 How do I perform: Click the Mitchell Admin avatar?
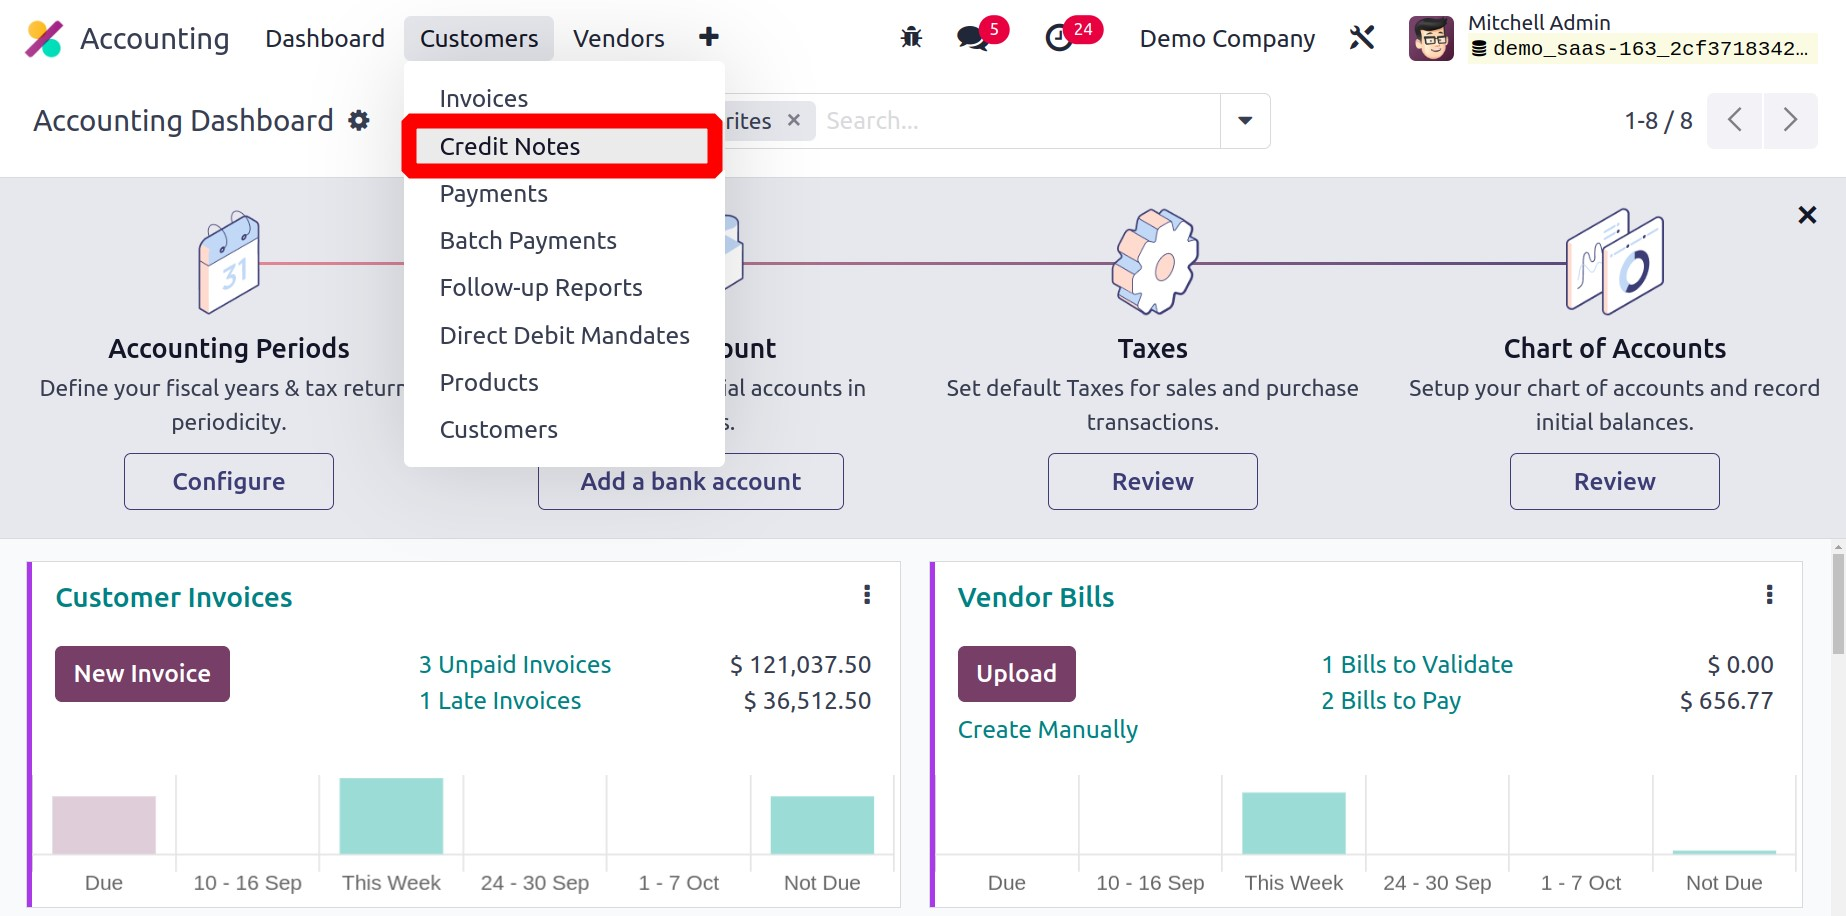[1431, 38]
